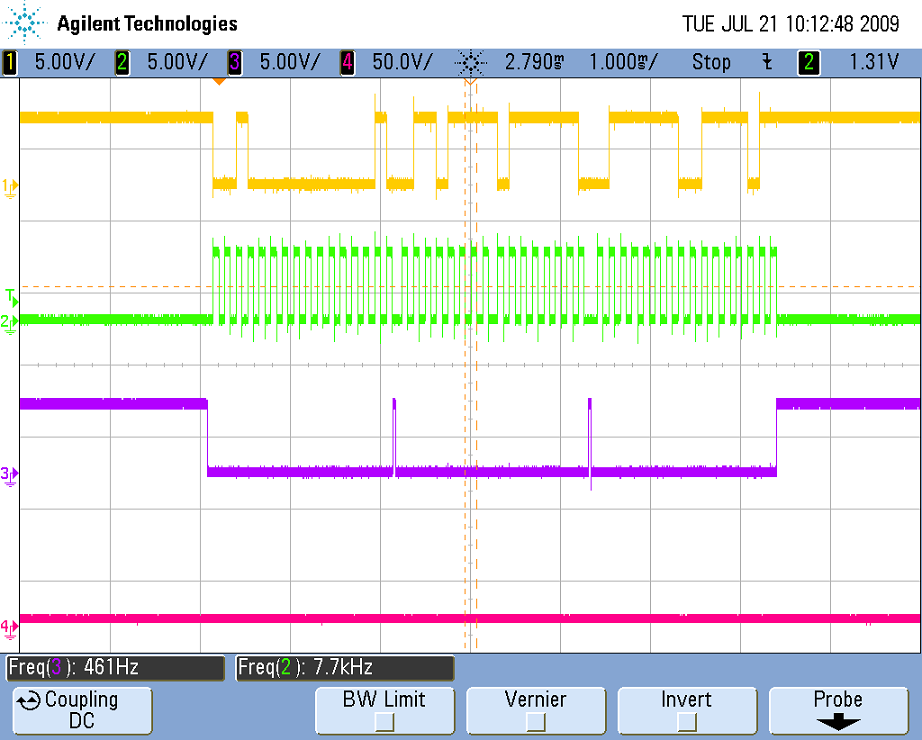This screenshot has height=740, width=922.
Task: Select the yellow channel 1 badge
Action: point(9,62)
